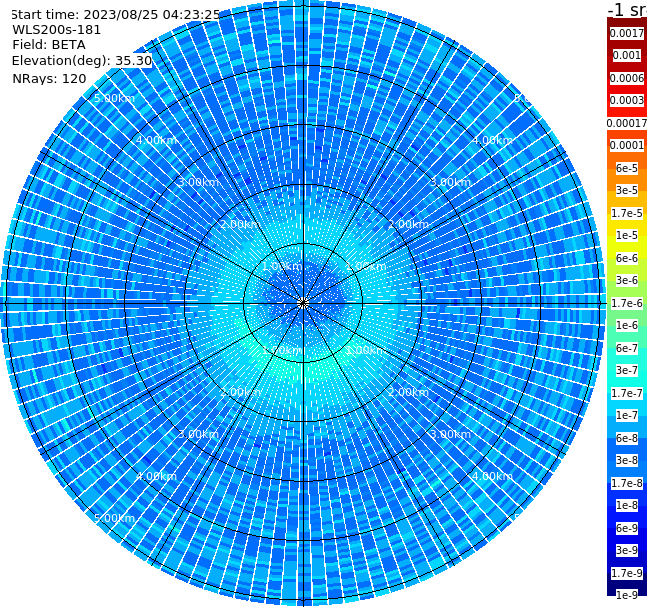Click the 6e-8 colorbar label

coord(627,438)
